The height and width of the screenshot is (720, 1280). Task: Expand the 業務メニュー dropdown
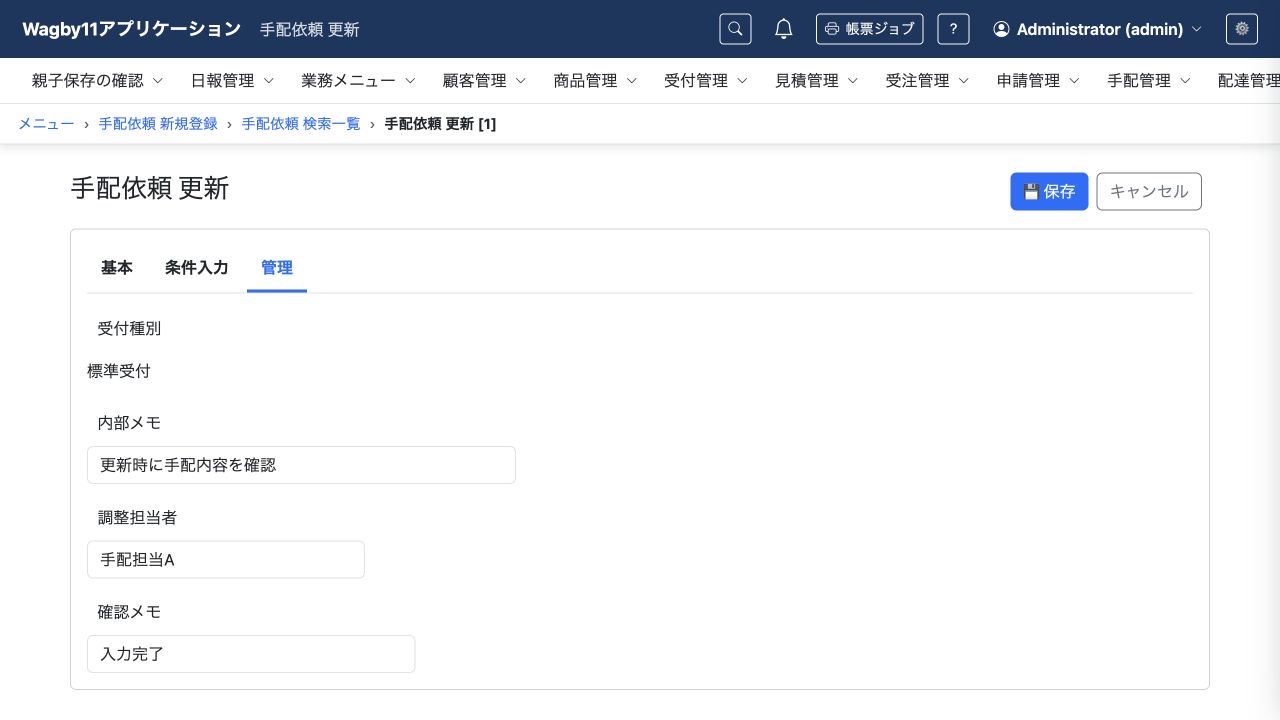[359, 81]
